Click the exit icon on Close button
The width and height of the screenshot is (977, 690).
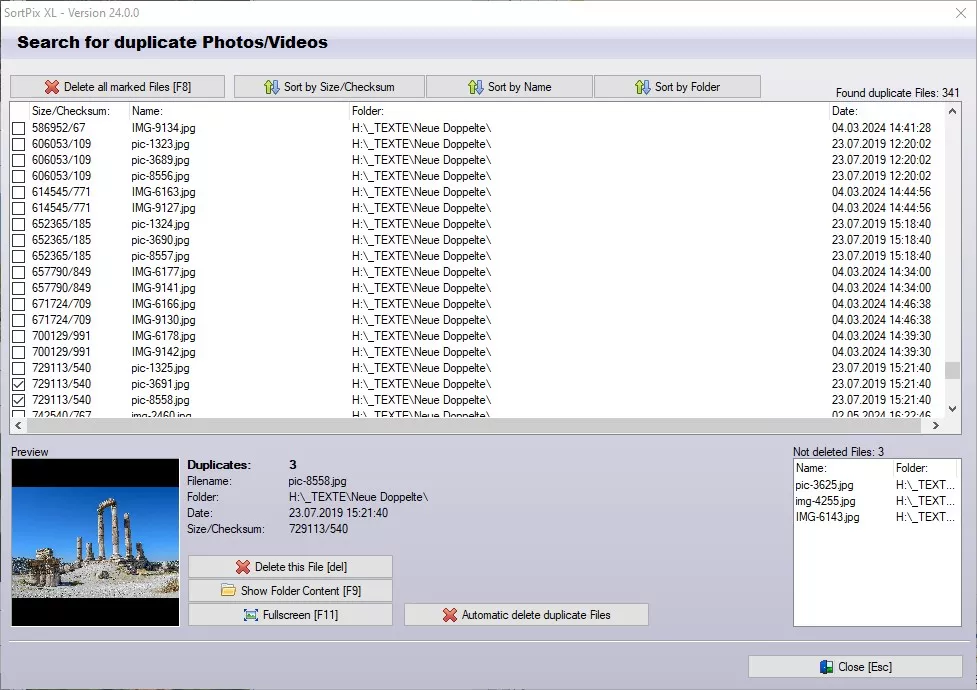point(826,667)
